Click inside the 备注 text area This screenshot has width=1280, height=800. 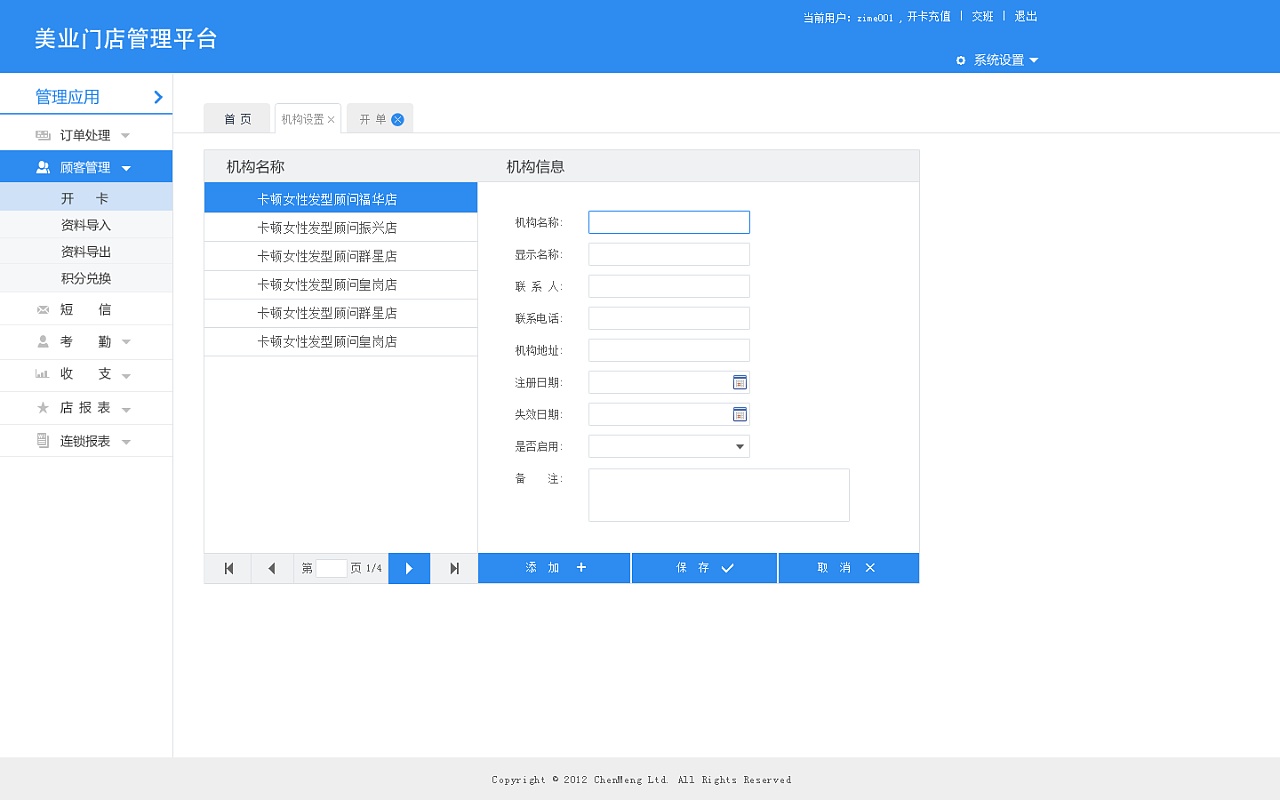coord(719,495)
